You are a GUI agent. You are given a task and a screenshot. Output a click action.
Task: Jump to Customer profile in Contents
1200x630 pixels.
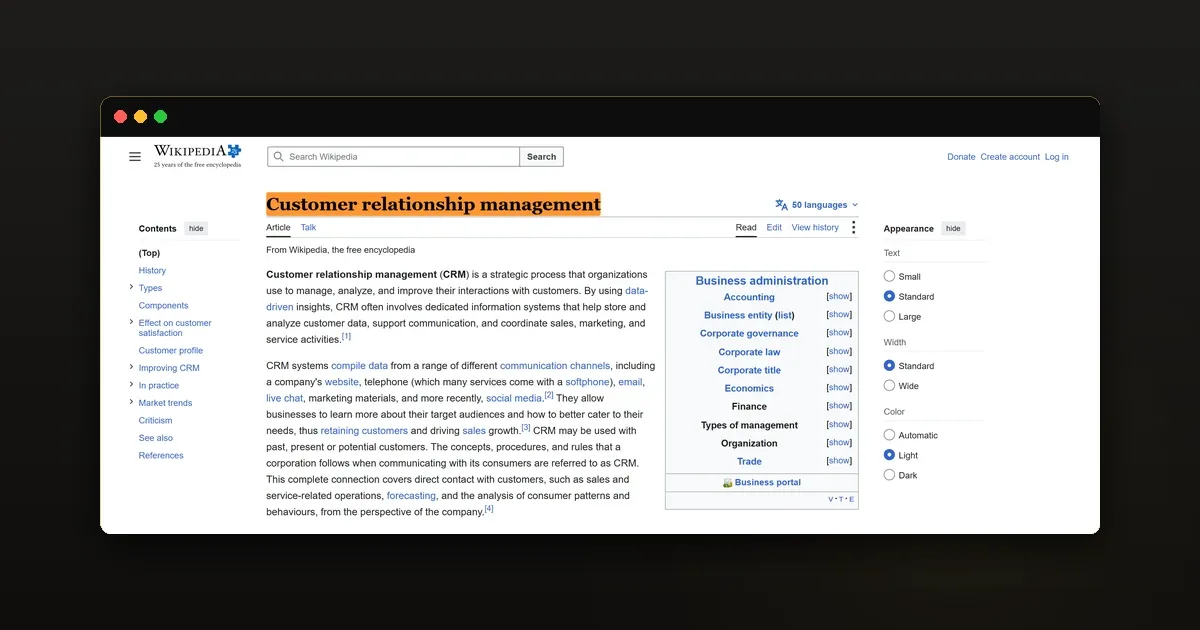[x=171, y=350]
